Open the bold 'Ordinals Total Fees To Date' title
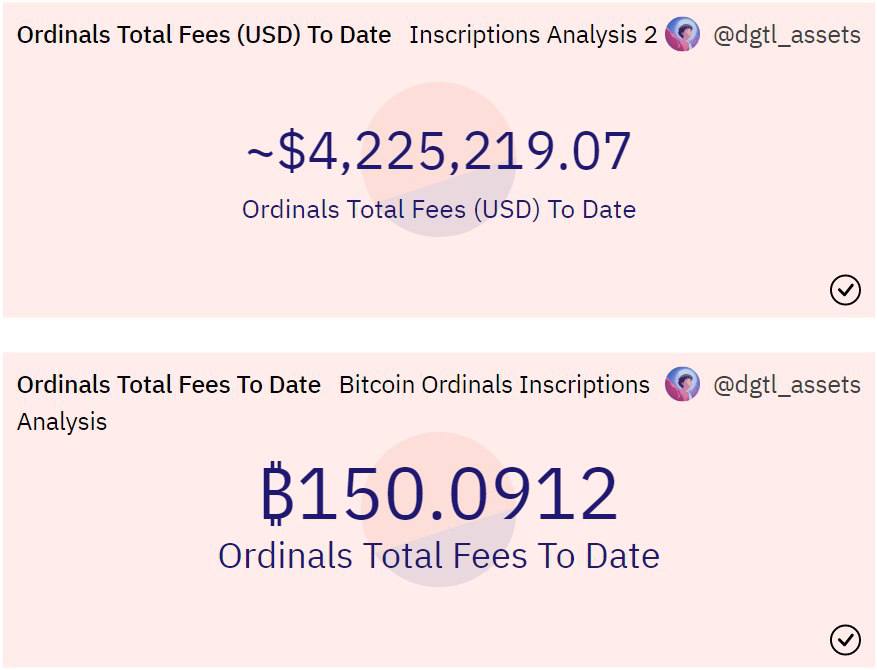The width and height of the screenshot is (877, 670). 169,384
